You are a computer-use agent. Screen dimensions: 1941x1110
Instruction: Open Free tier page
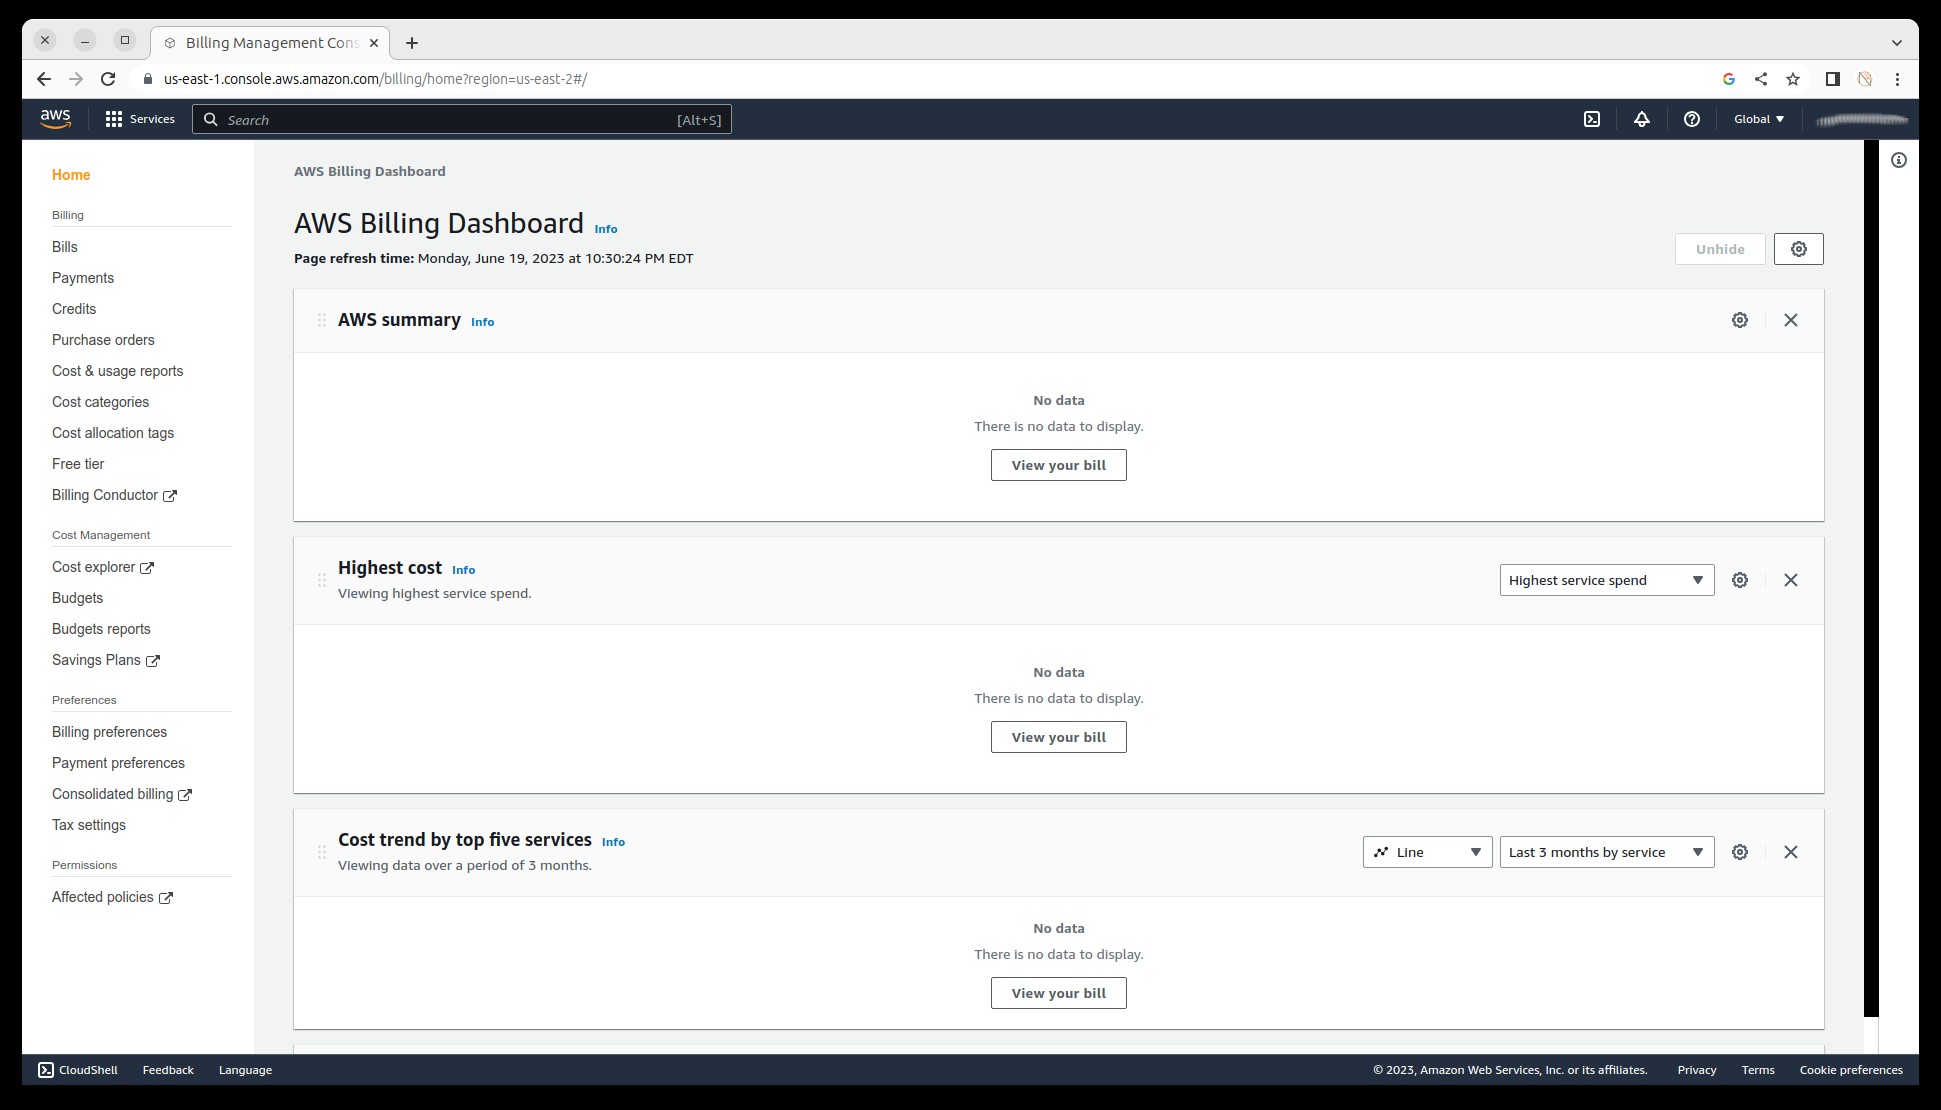[78, 464]
